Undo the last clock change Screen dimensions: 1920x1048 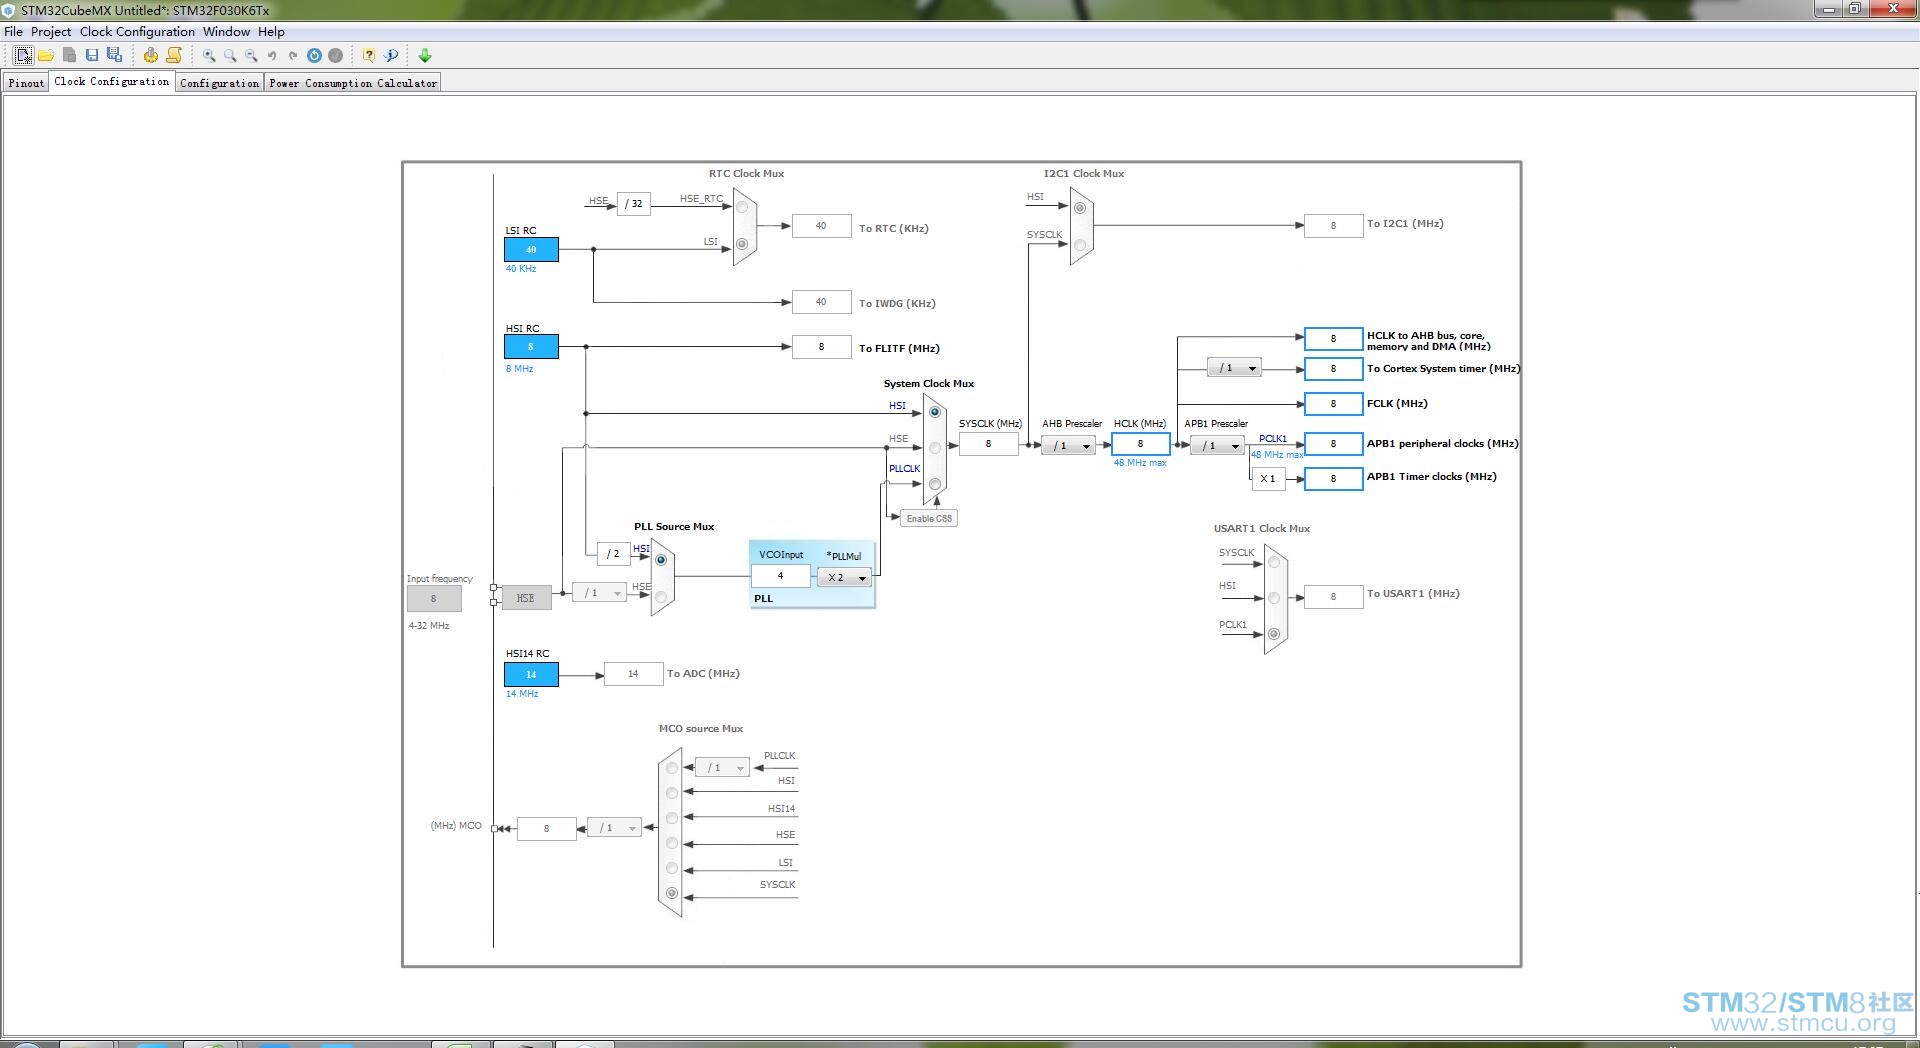(x=272, y=56)
